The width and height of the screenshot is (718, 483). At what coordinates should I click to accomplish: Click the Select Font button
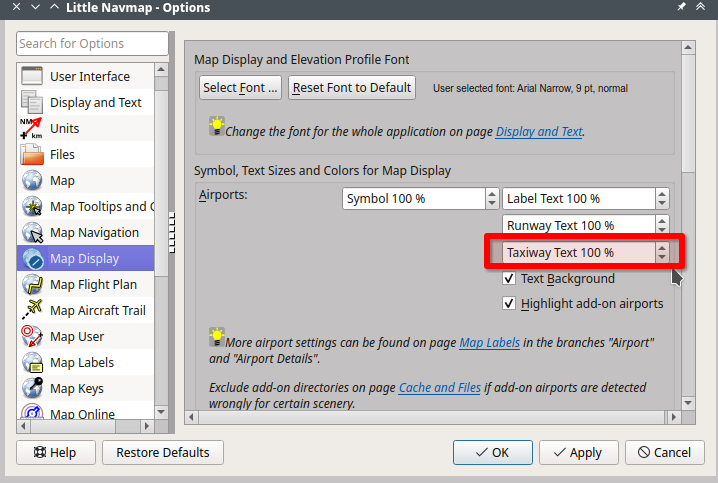click(x=240, y=87)
